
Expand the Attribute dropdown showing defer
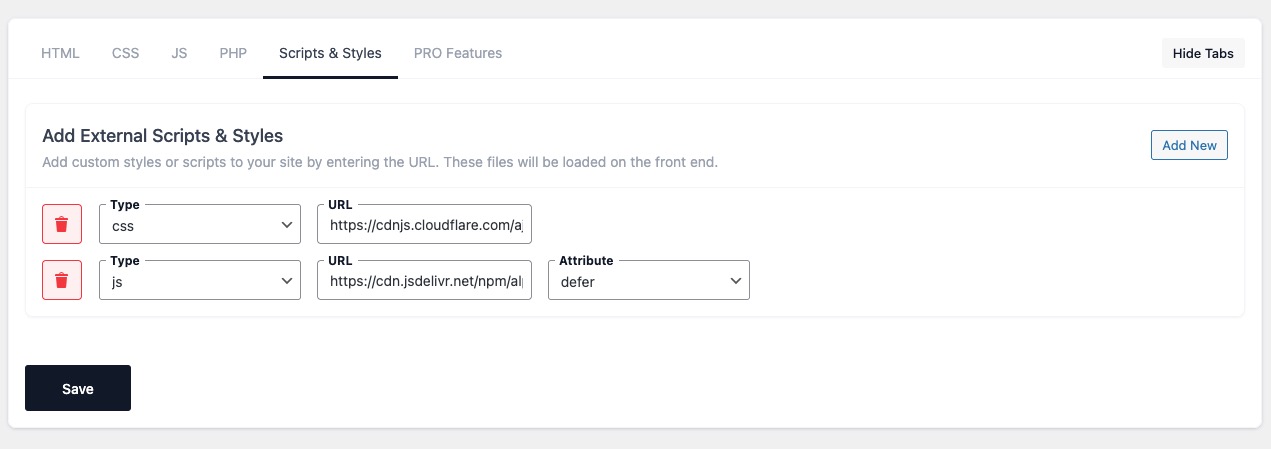tap(649, 282)
